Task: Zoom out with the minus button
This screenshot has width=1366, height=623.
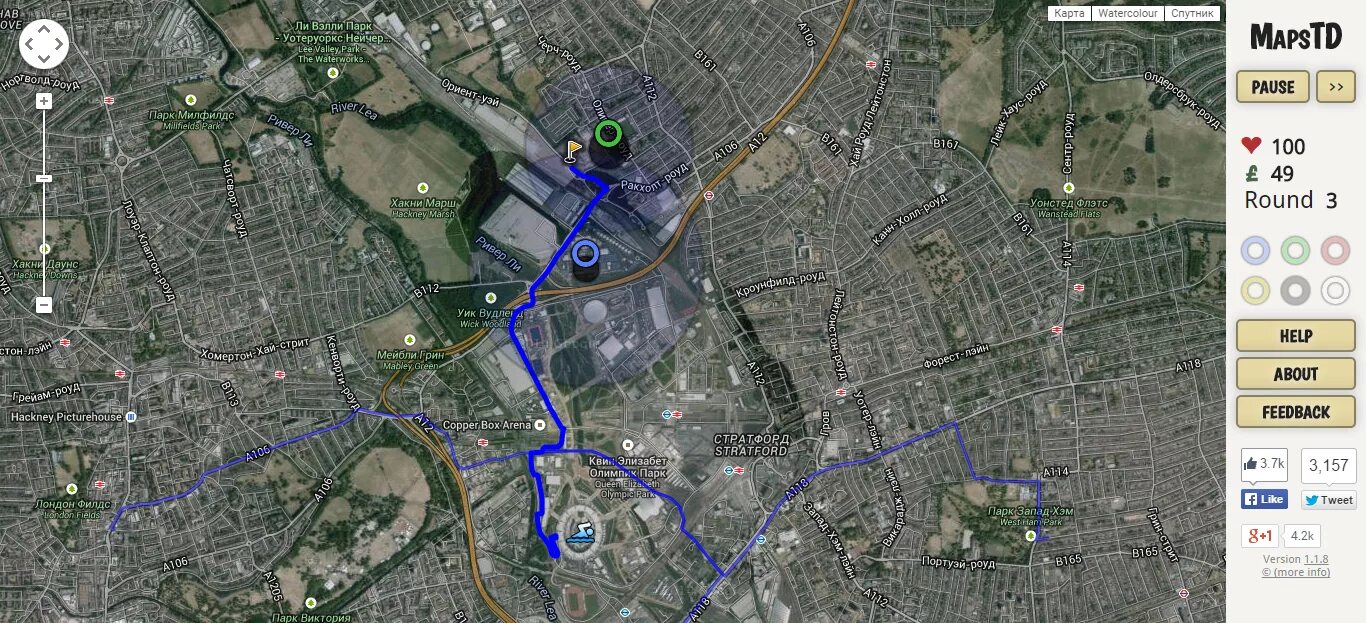Action: tap(44, 305)
